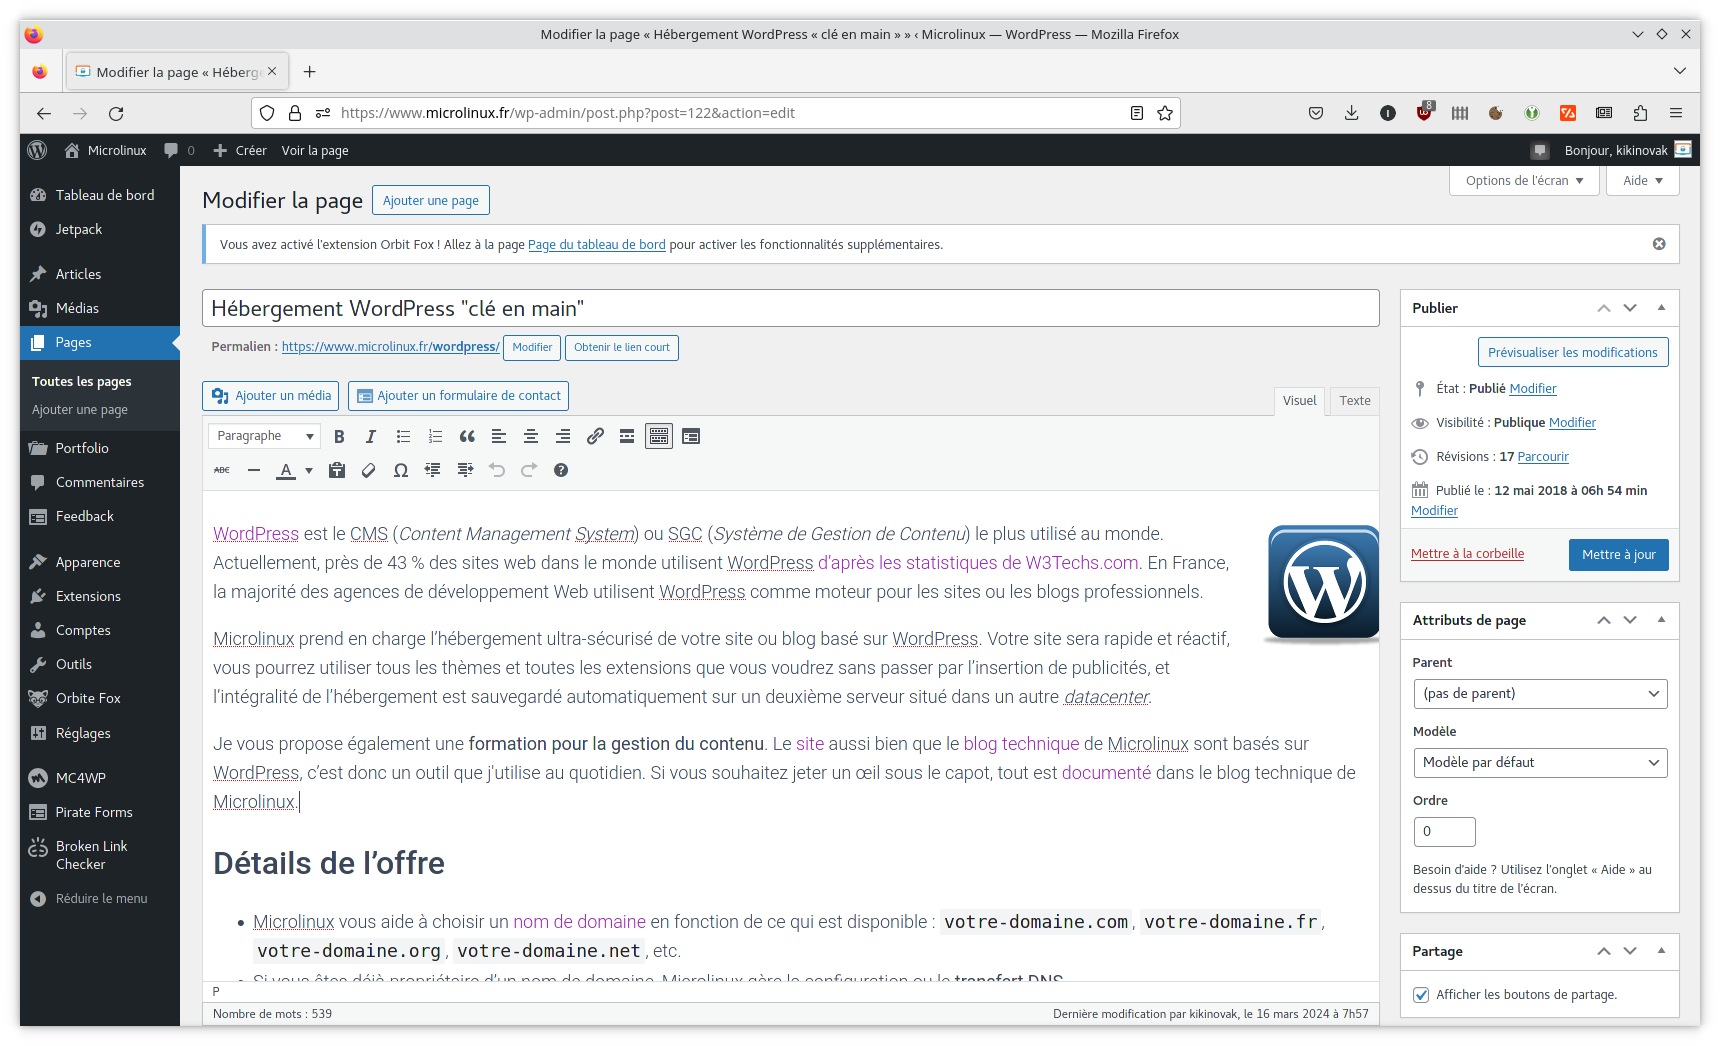The image size is (1720, 1046).
Task: Toggle the editor toolbar visibility button
Action: (x=659, y=436)
